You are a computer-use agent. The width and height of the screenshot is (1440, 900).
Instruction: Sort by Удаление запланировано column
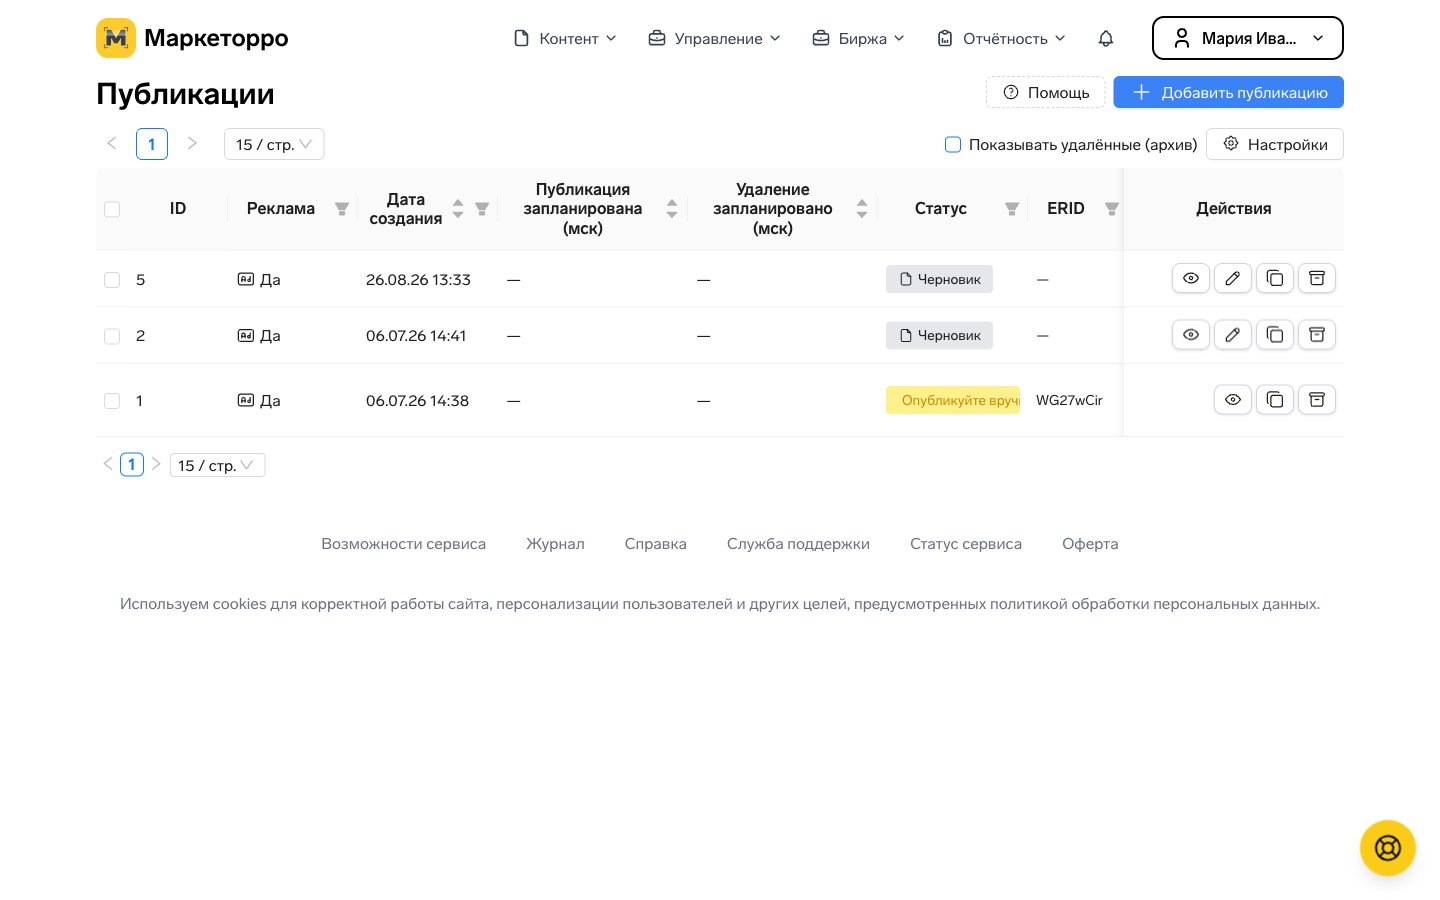[862, 208]
